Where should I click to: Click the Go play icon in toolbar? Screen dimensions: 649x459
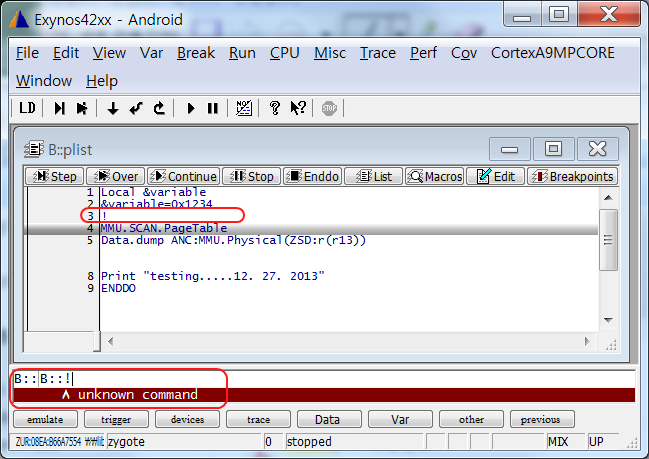pos(190,108)
